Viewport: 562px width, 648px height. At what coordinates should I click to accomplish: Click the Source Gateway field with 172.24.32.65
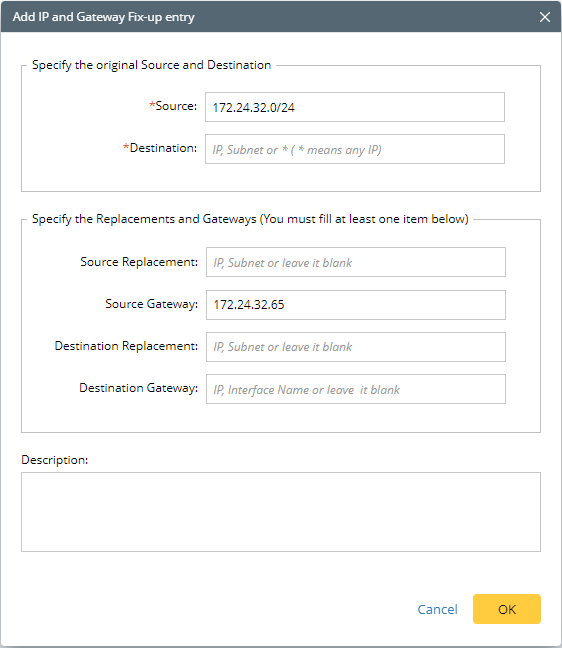[355, 305]
